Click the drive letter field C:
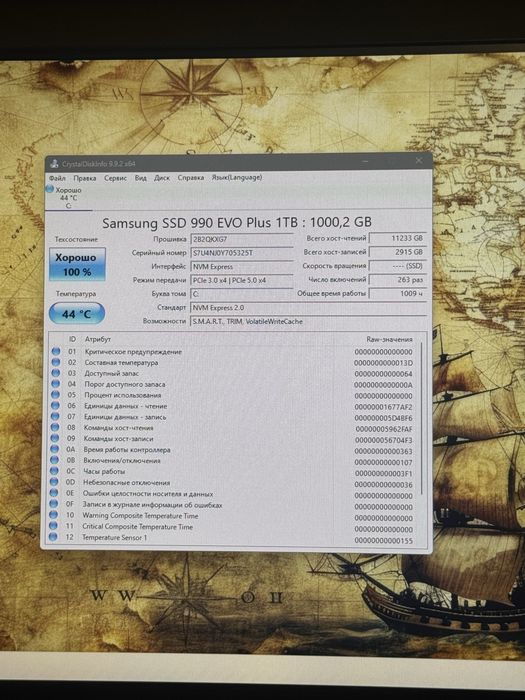525x700 pixels. click(x=242, y=294)
